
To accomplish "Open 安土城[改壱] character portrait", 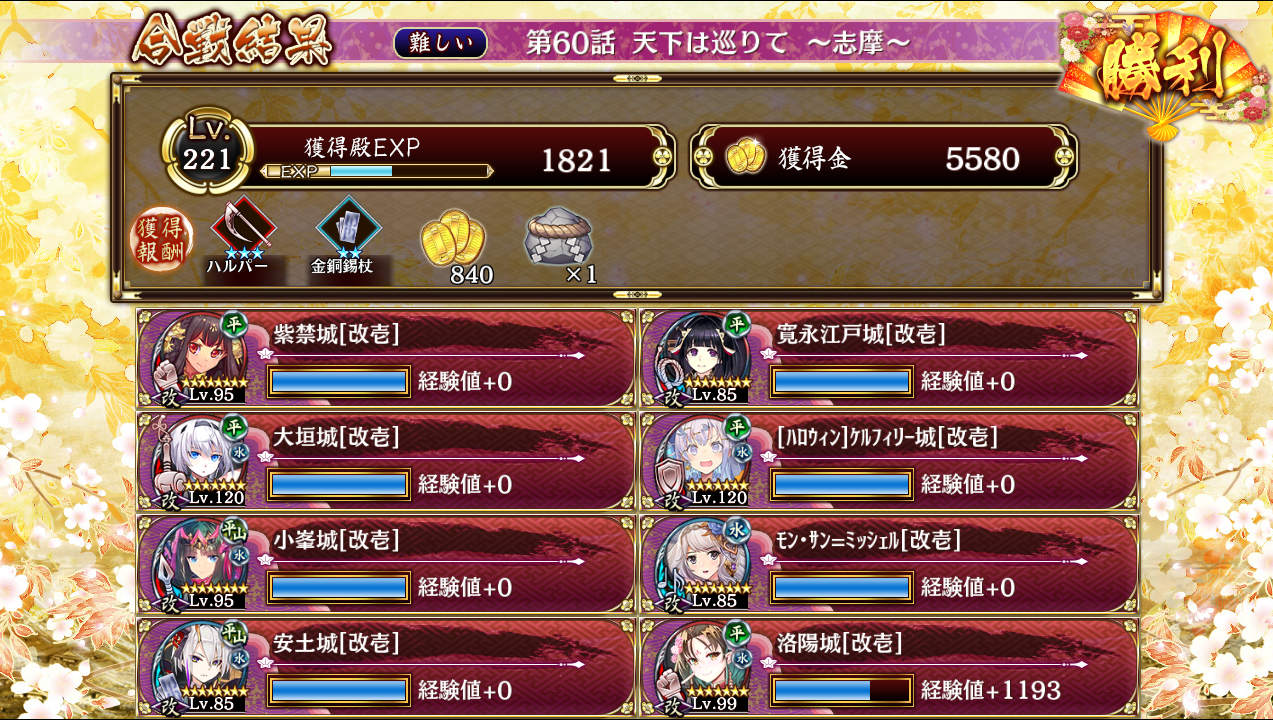I will 200,665.
